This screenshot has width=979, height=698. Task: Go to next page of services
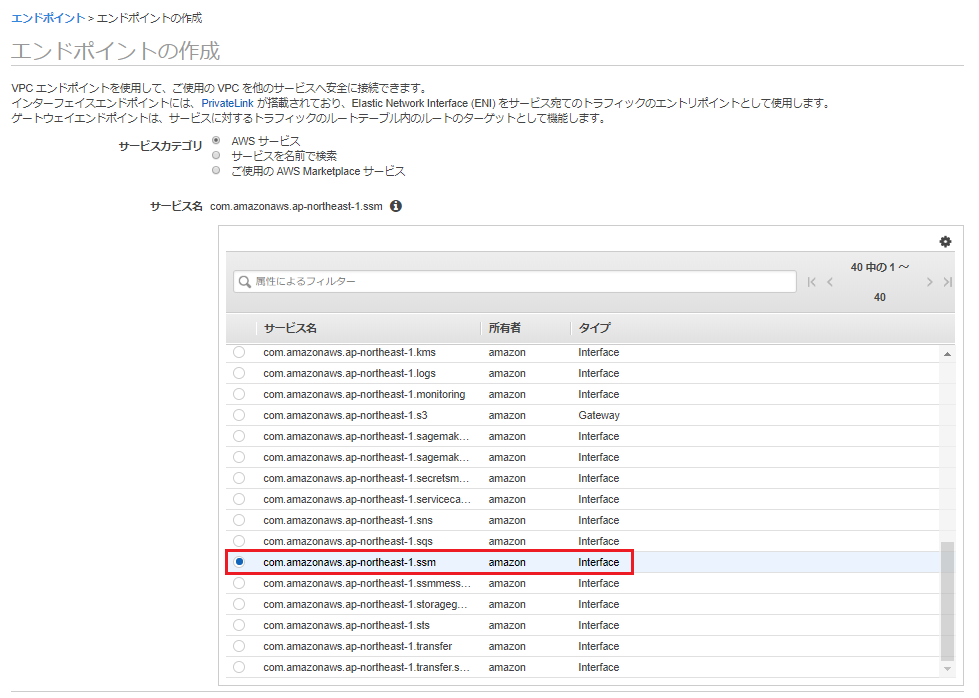point(929,282)
